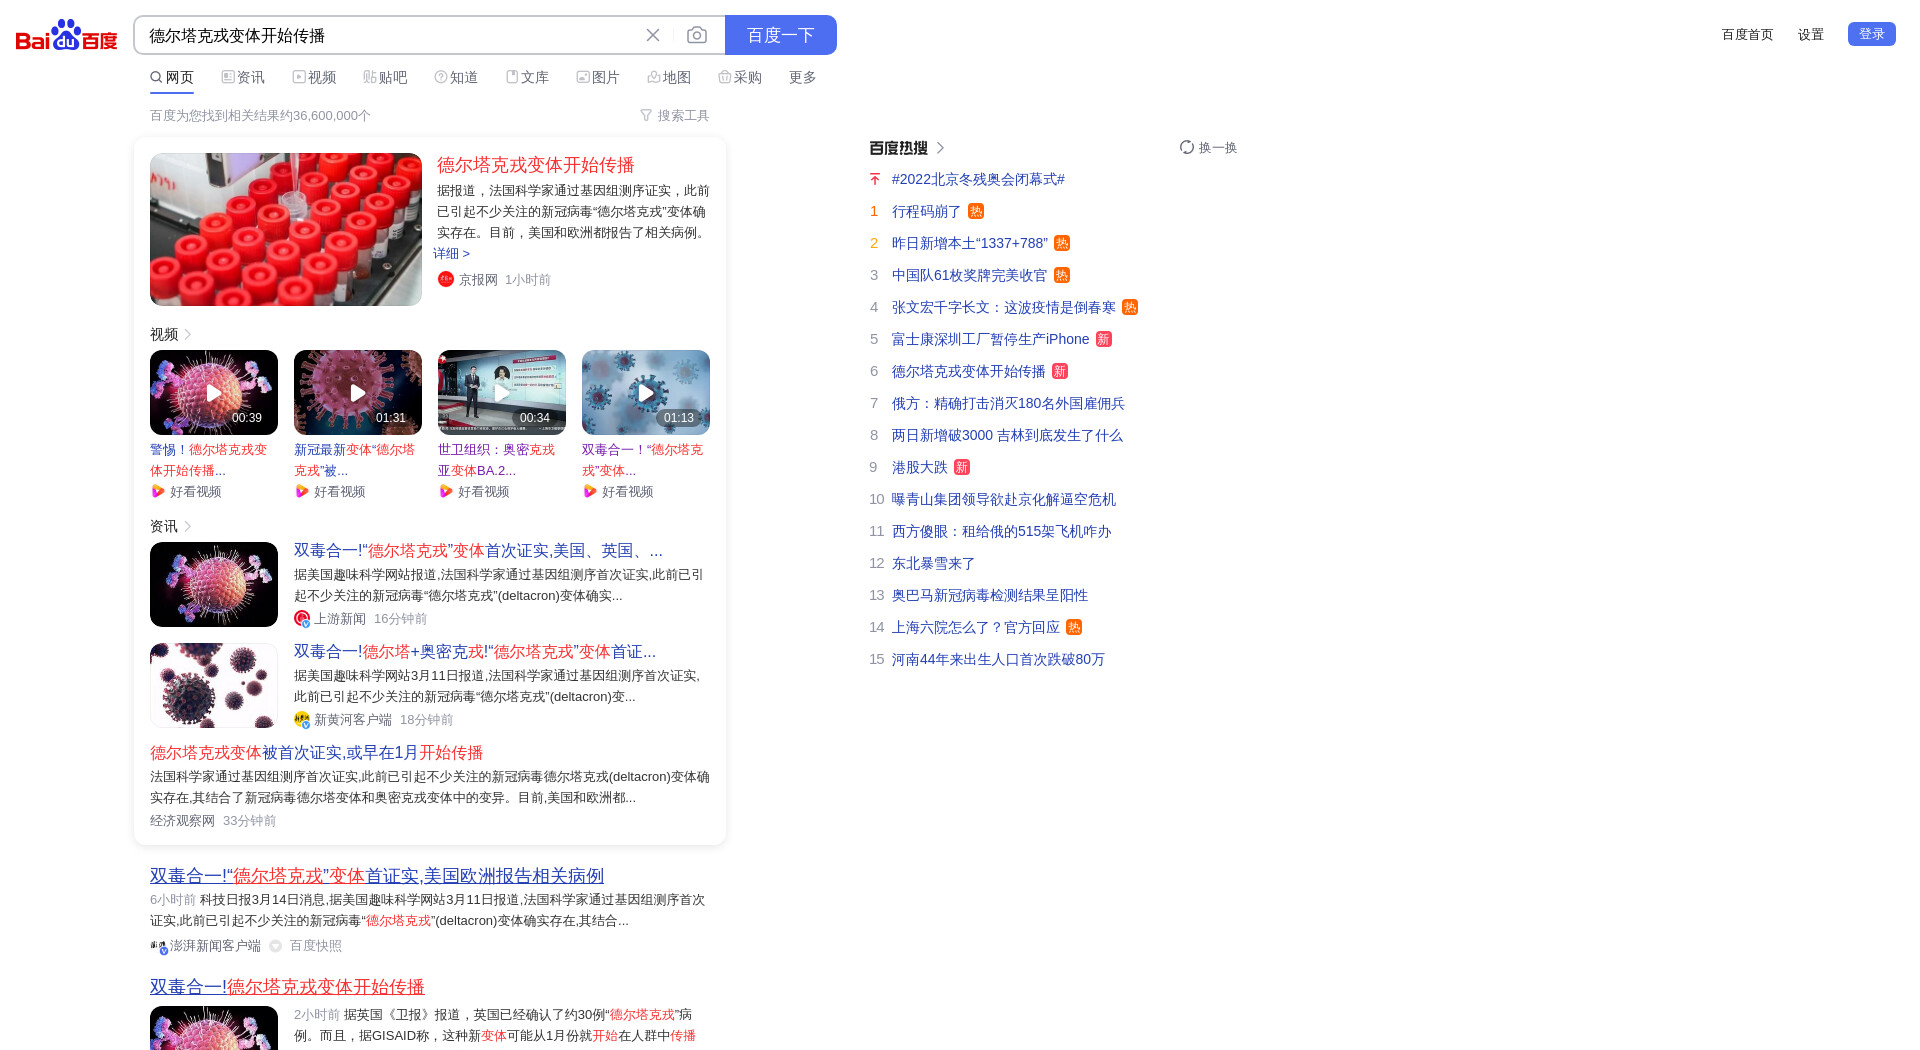Open hot search 富士康深圳工厂暂停生产iPhone

click(990, 339)
